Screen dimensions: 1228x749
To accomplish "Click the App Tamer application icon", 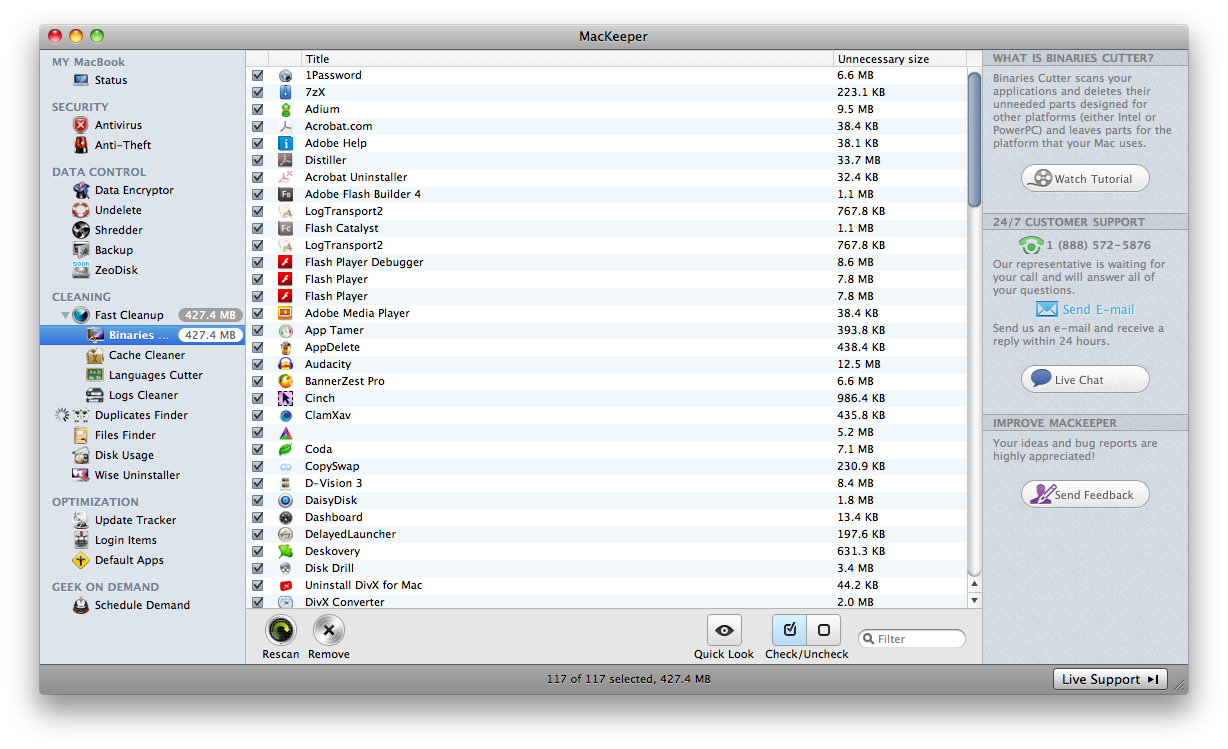I will point(285,330).
